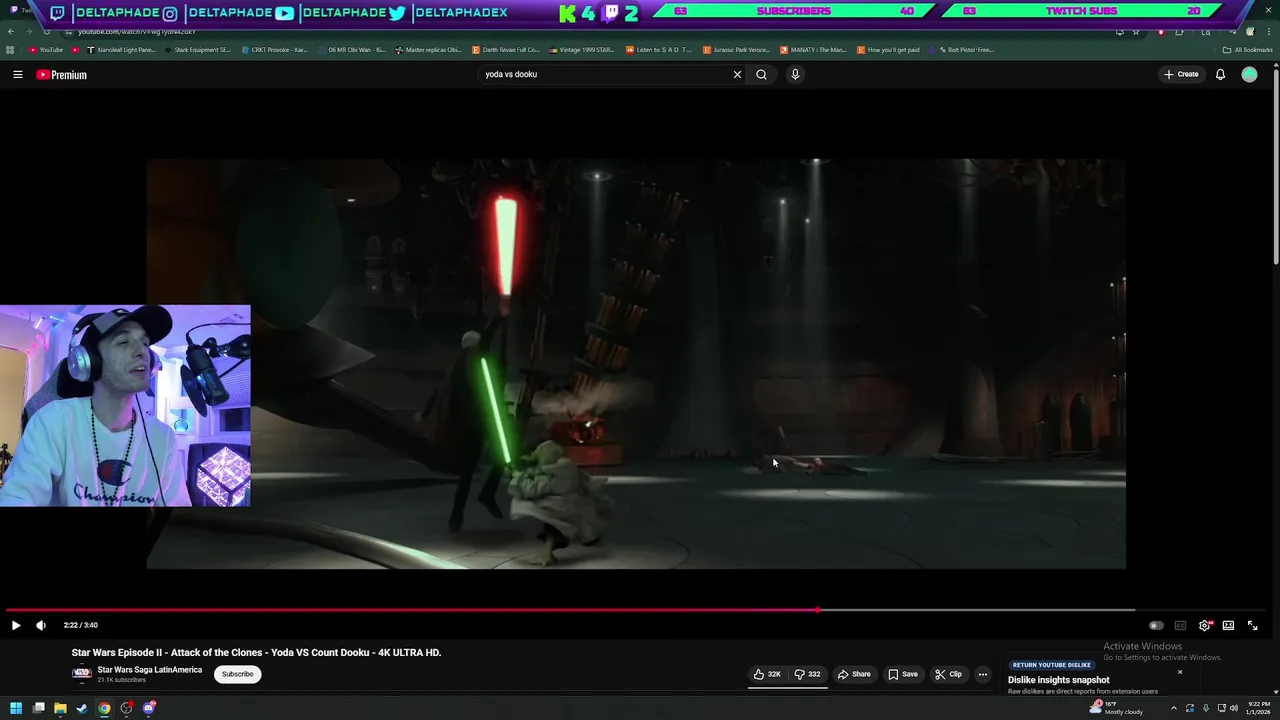Click the magnifier search button
Image resolution: width=1280 pixels, height=720 pixels.
(x=761, y=74)
